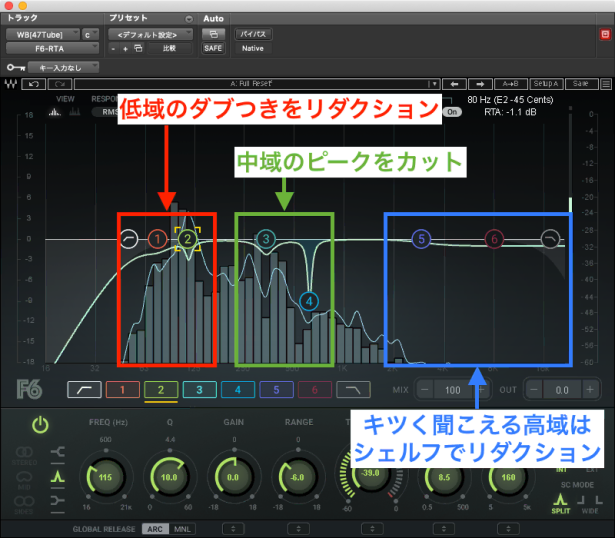Toggle the RTA On switch

click(x=452, y=112)
